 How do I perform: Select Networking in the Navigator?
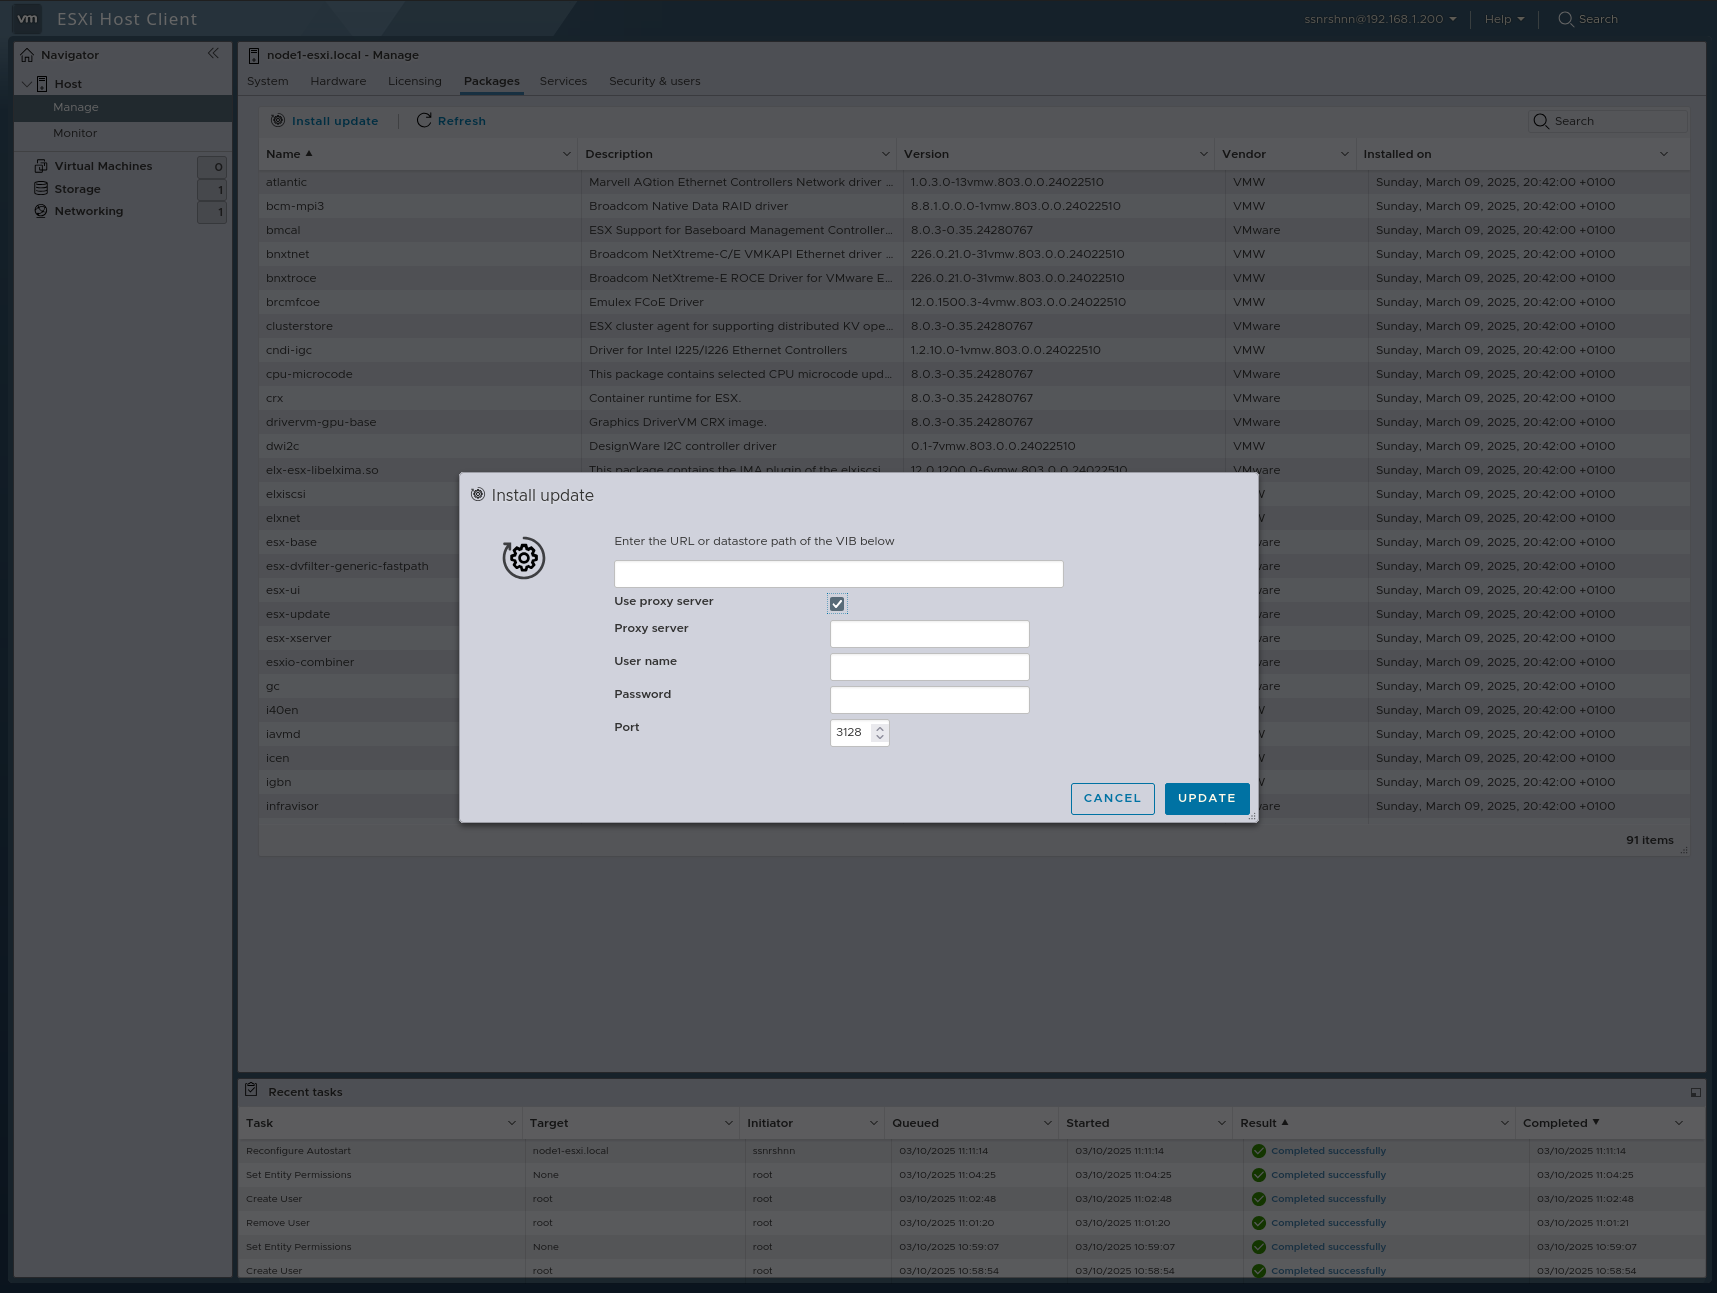tap(88, 211)
